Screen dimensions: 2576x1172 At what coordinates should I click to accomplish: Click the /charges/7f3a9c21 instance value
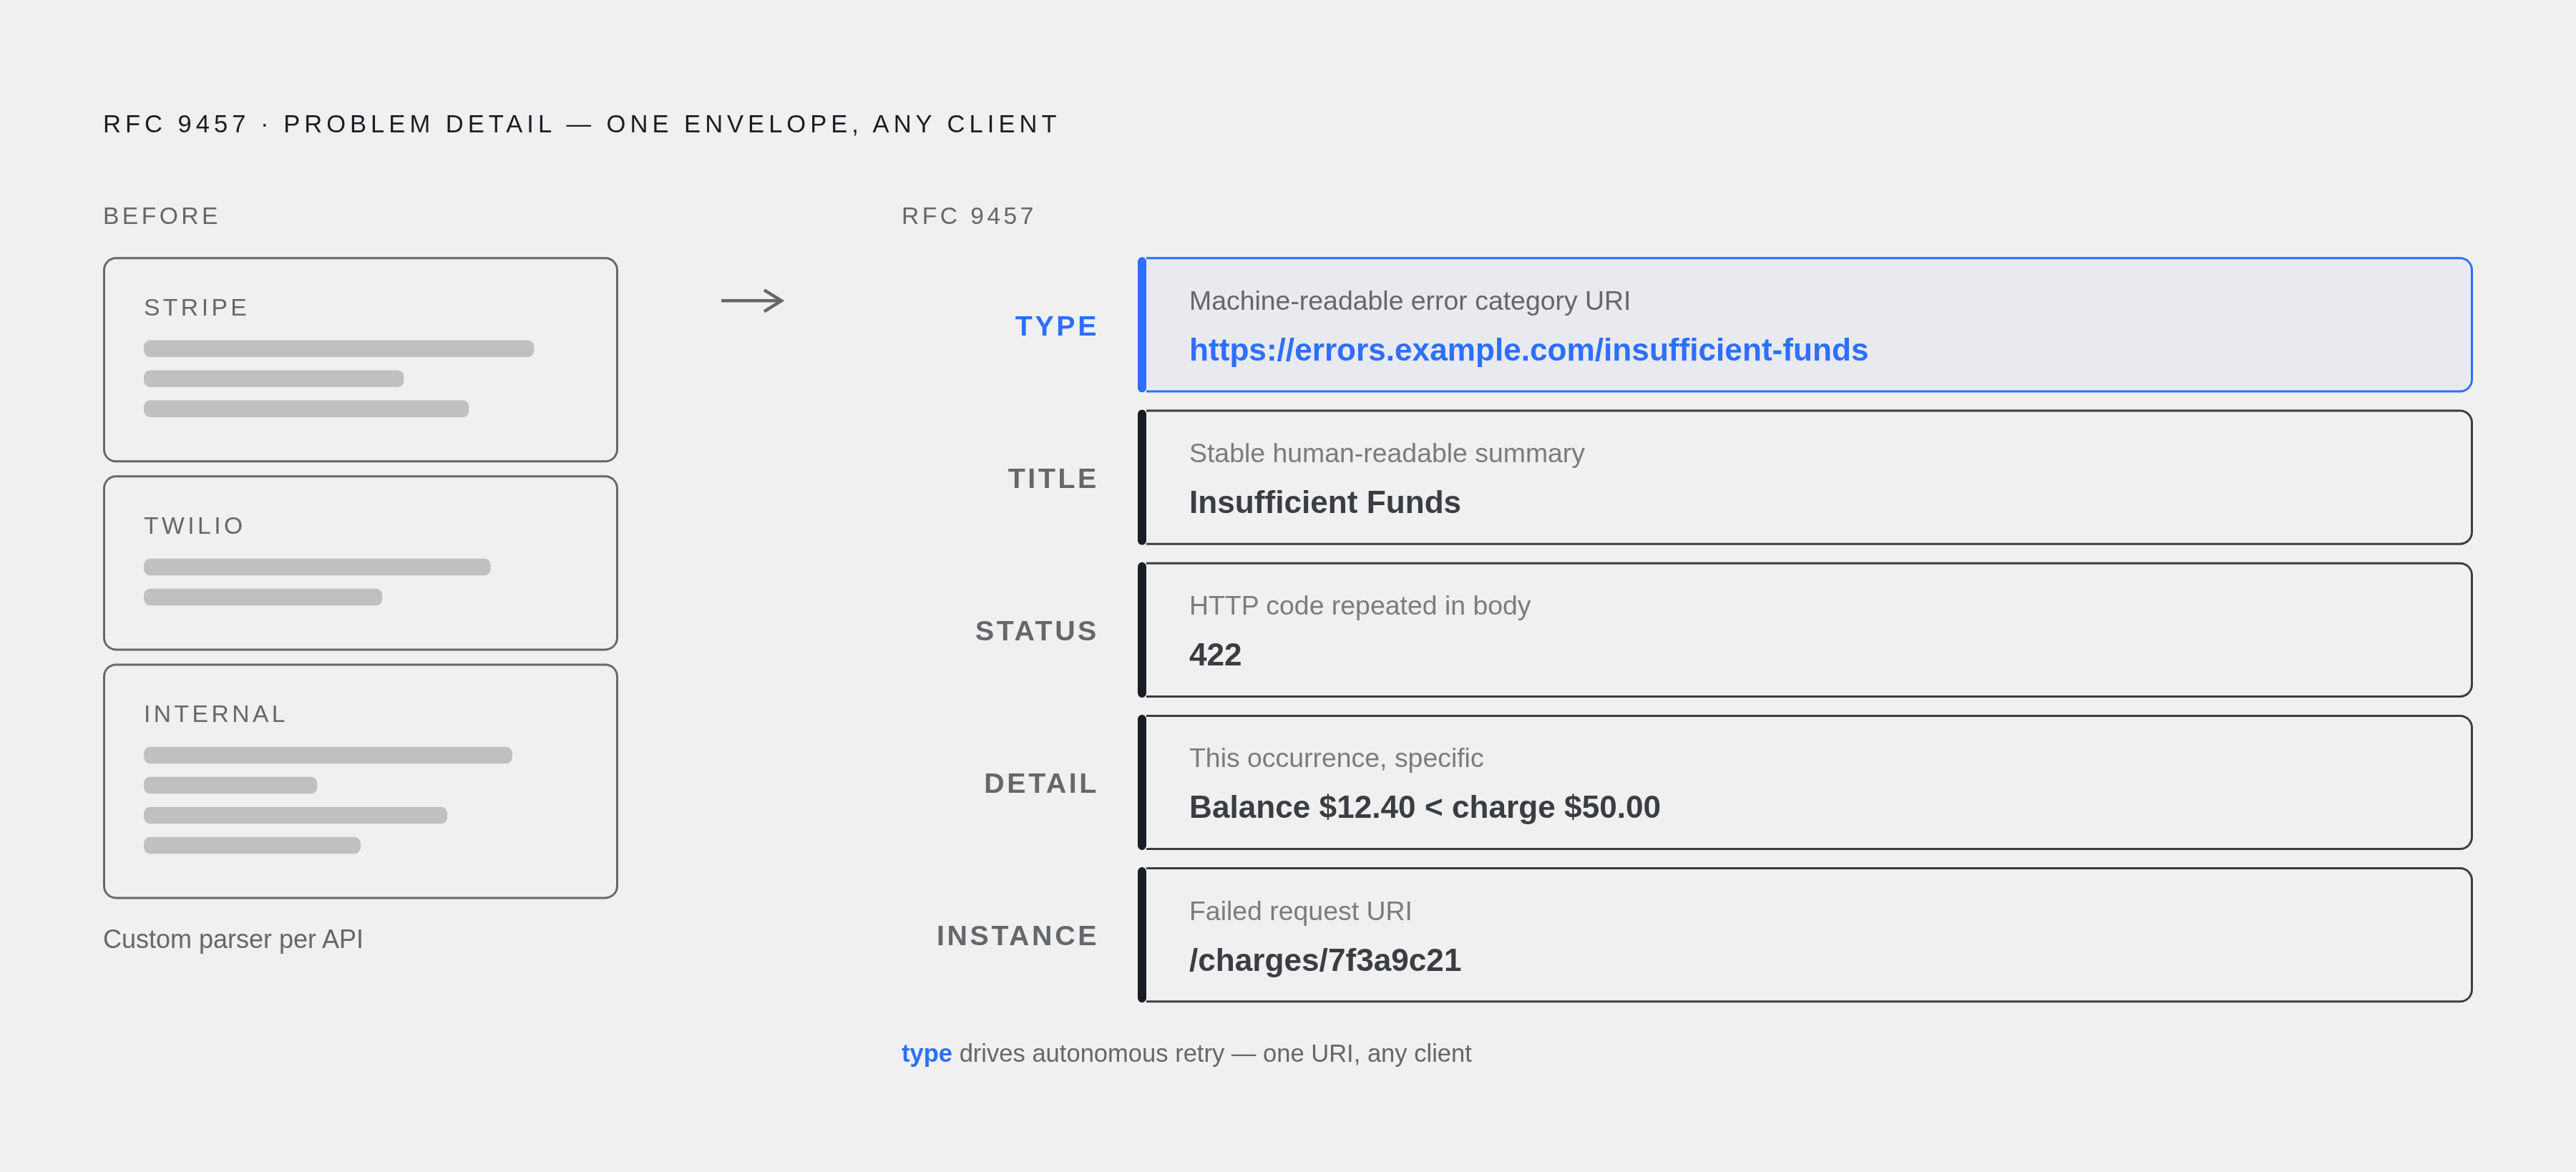1324,960
